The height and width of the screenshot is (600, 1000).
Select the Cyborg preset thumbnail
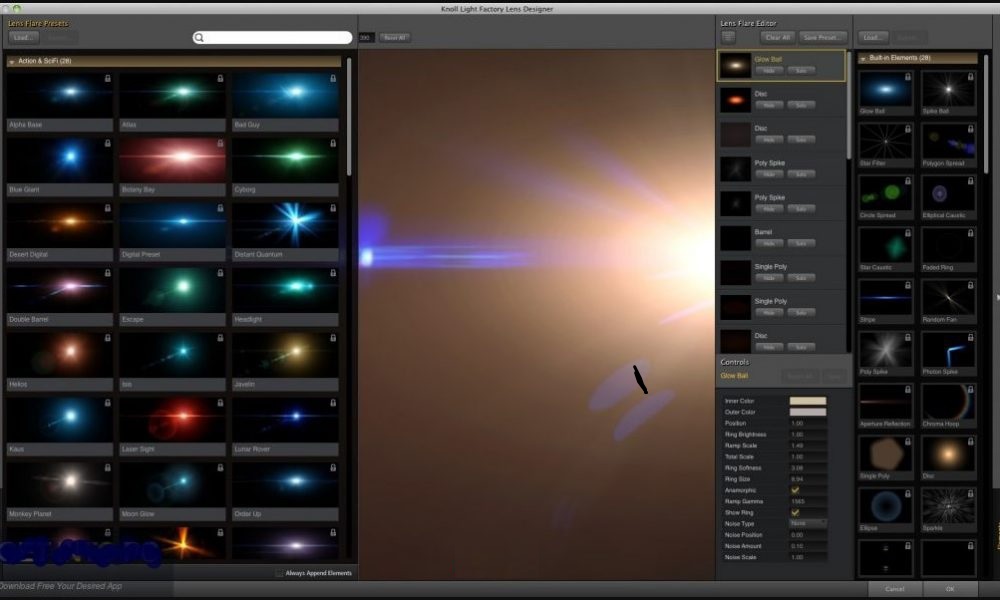pyautogui.click(x=285, y=159)
